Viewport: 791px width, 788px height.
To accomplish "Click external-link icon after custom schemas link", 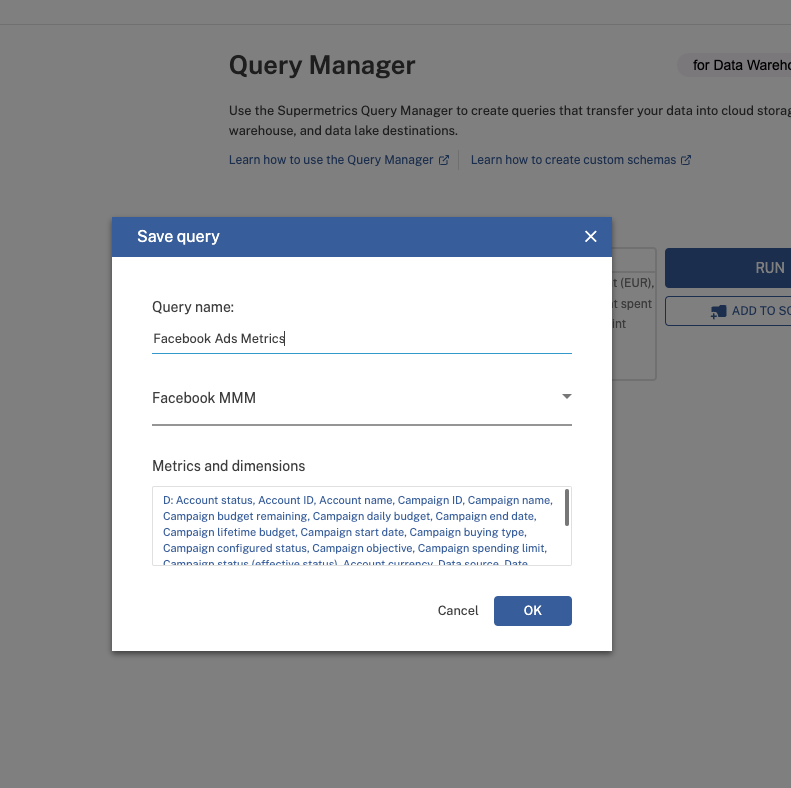I will click(686, 160).
